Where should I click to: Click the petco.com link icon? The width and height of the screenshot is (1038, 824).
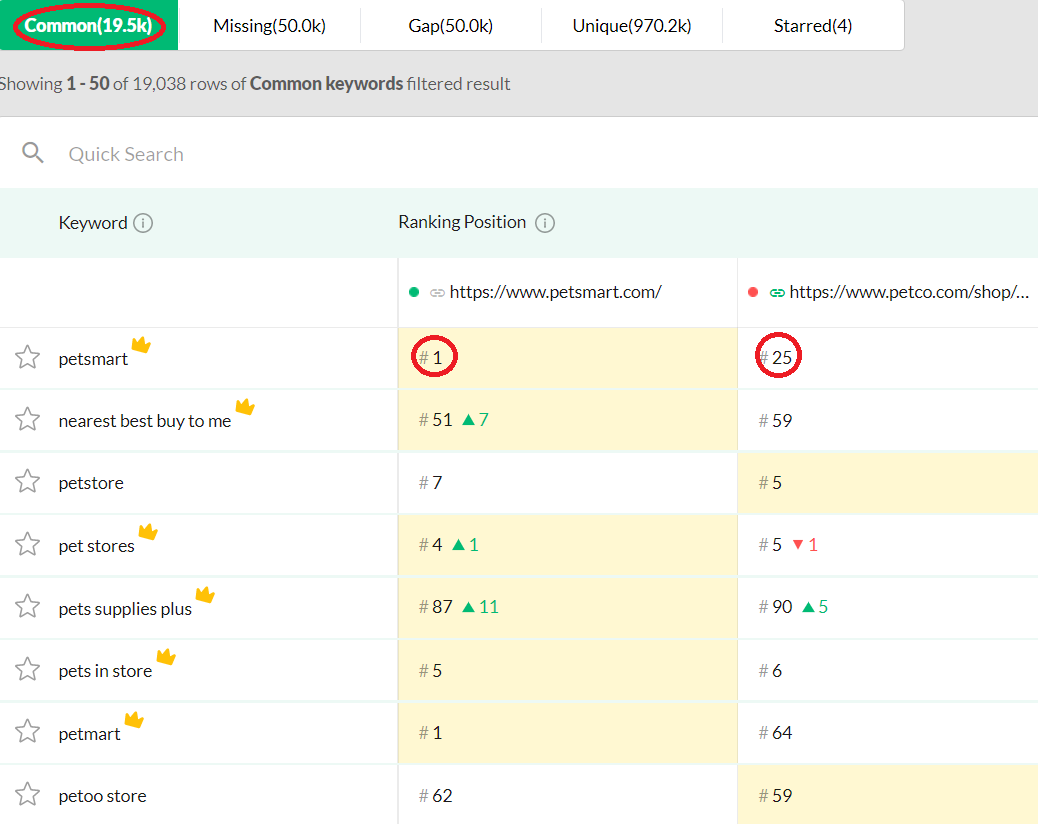(777, 293)
